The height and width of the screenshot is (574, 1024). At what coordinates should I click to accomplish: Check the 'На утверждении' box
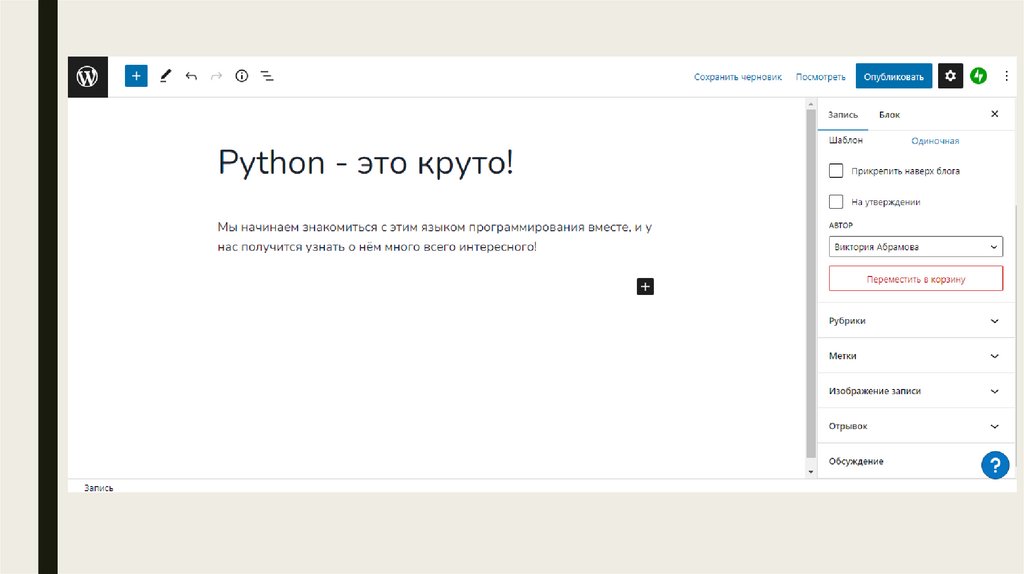point(836,202)
